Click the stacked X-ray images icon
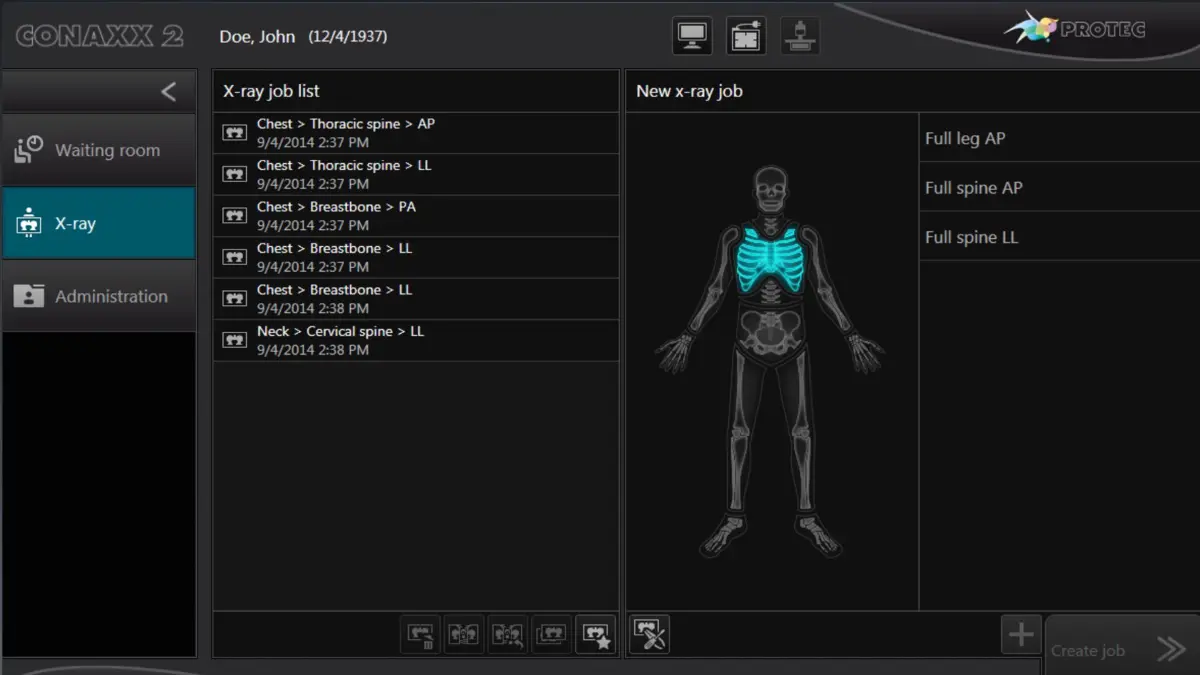This screenshot has width=1200, height=675. (x=552, y=634)
